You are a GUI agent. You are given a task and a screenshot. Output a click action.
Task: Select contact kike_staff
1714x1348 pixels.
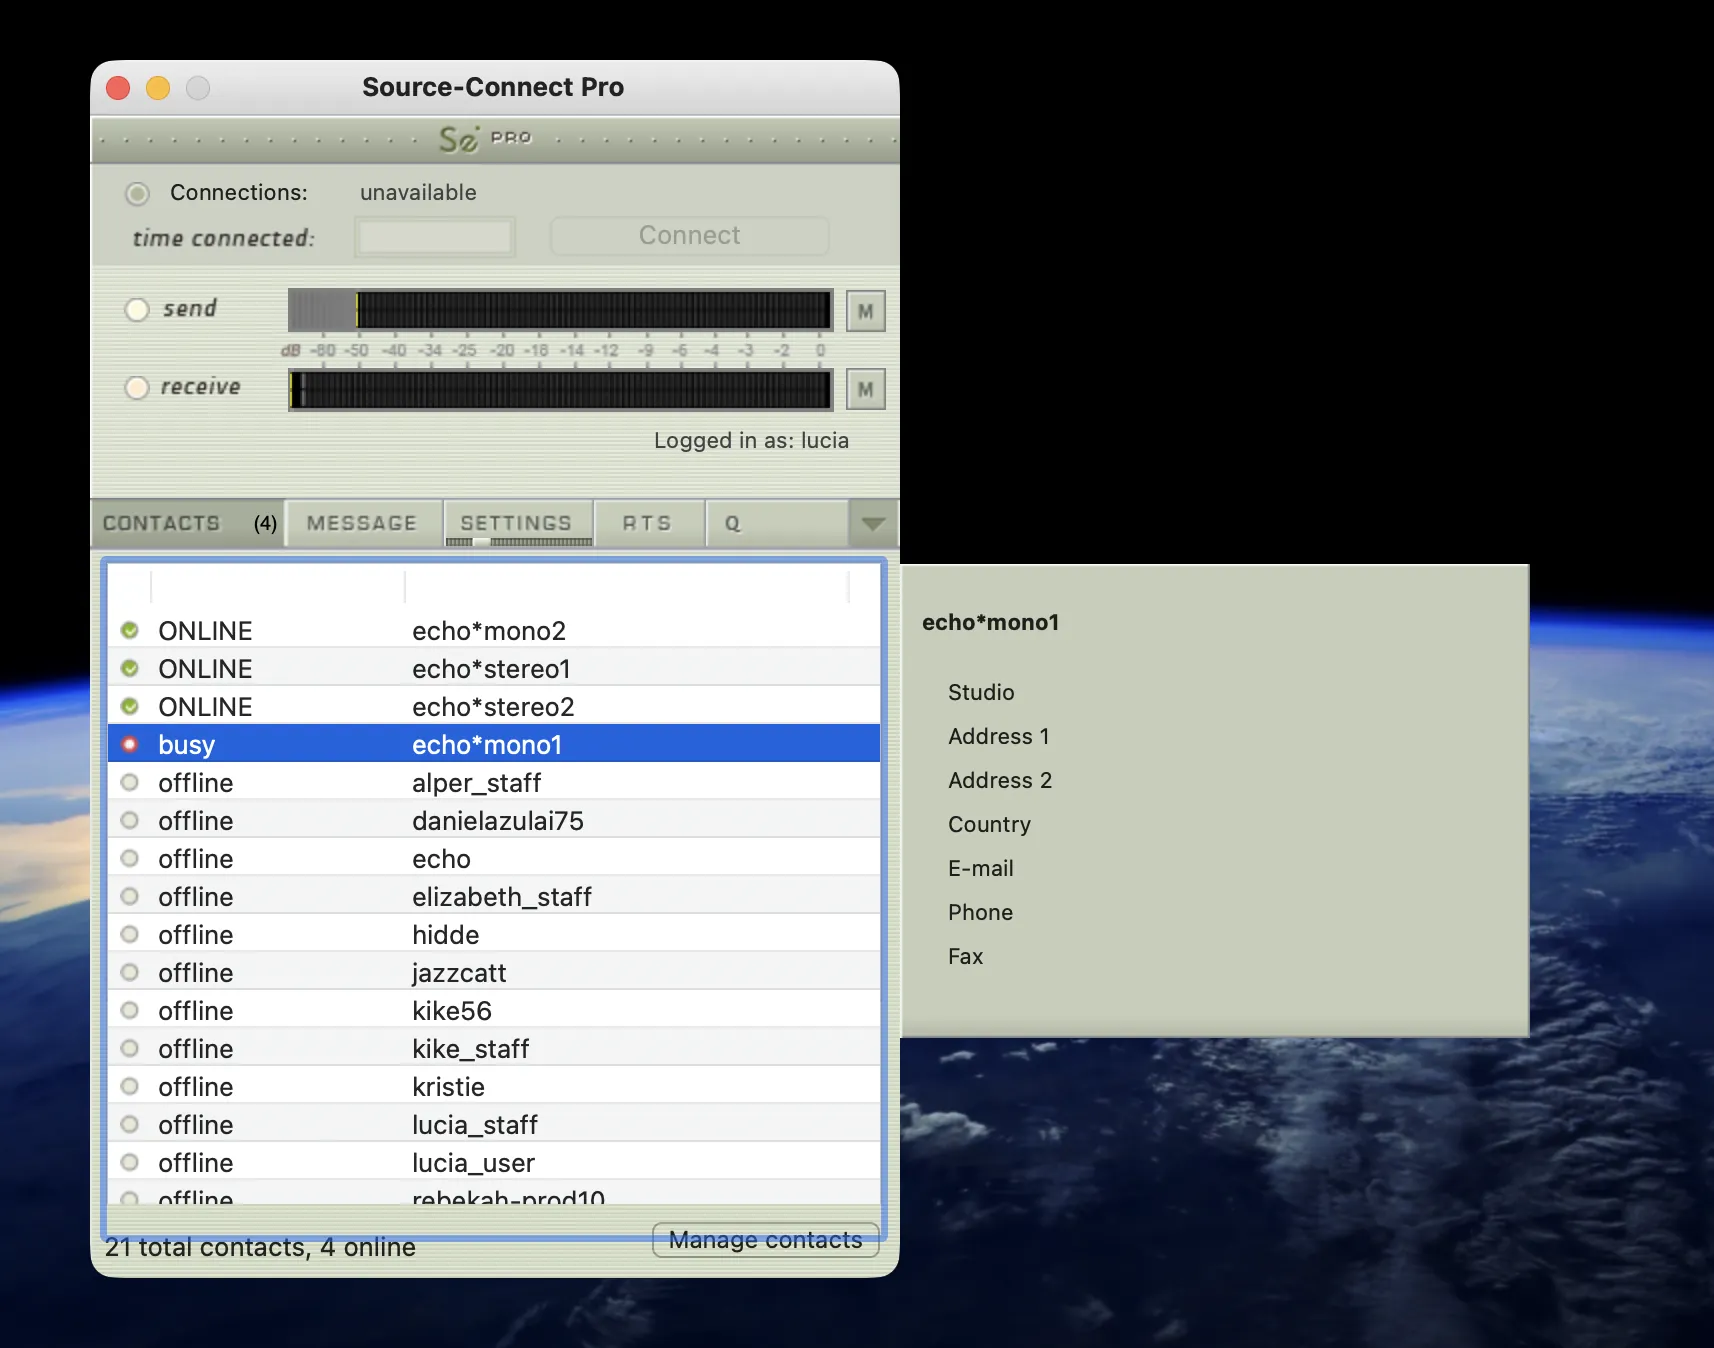pos(494,1048)
